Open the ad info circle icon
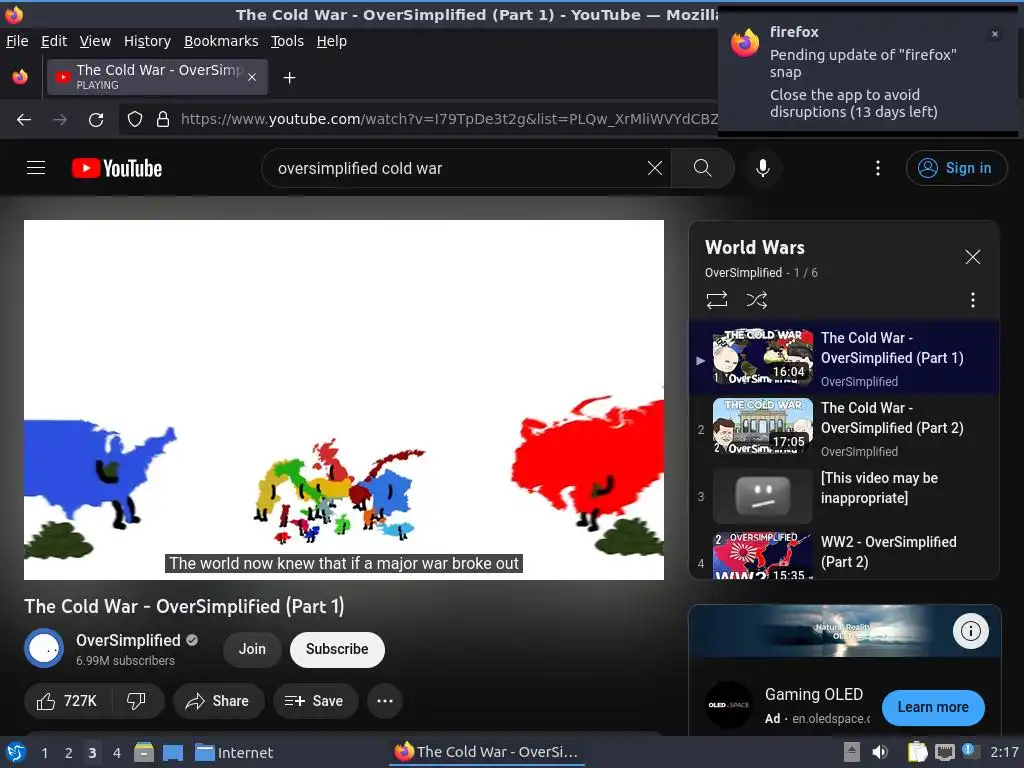Screen dimensions: 1024x768 [x=970, y=631]
